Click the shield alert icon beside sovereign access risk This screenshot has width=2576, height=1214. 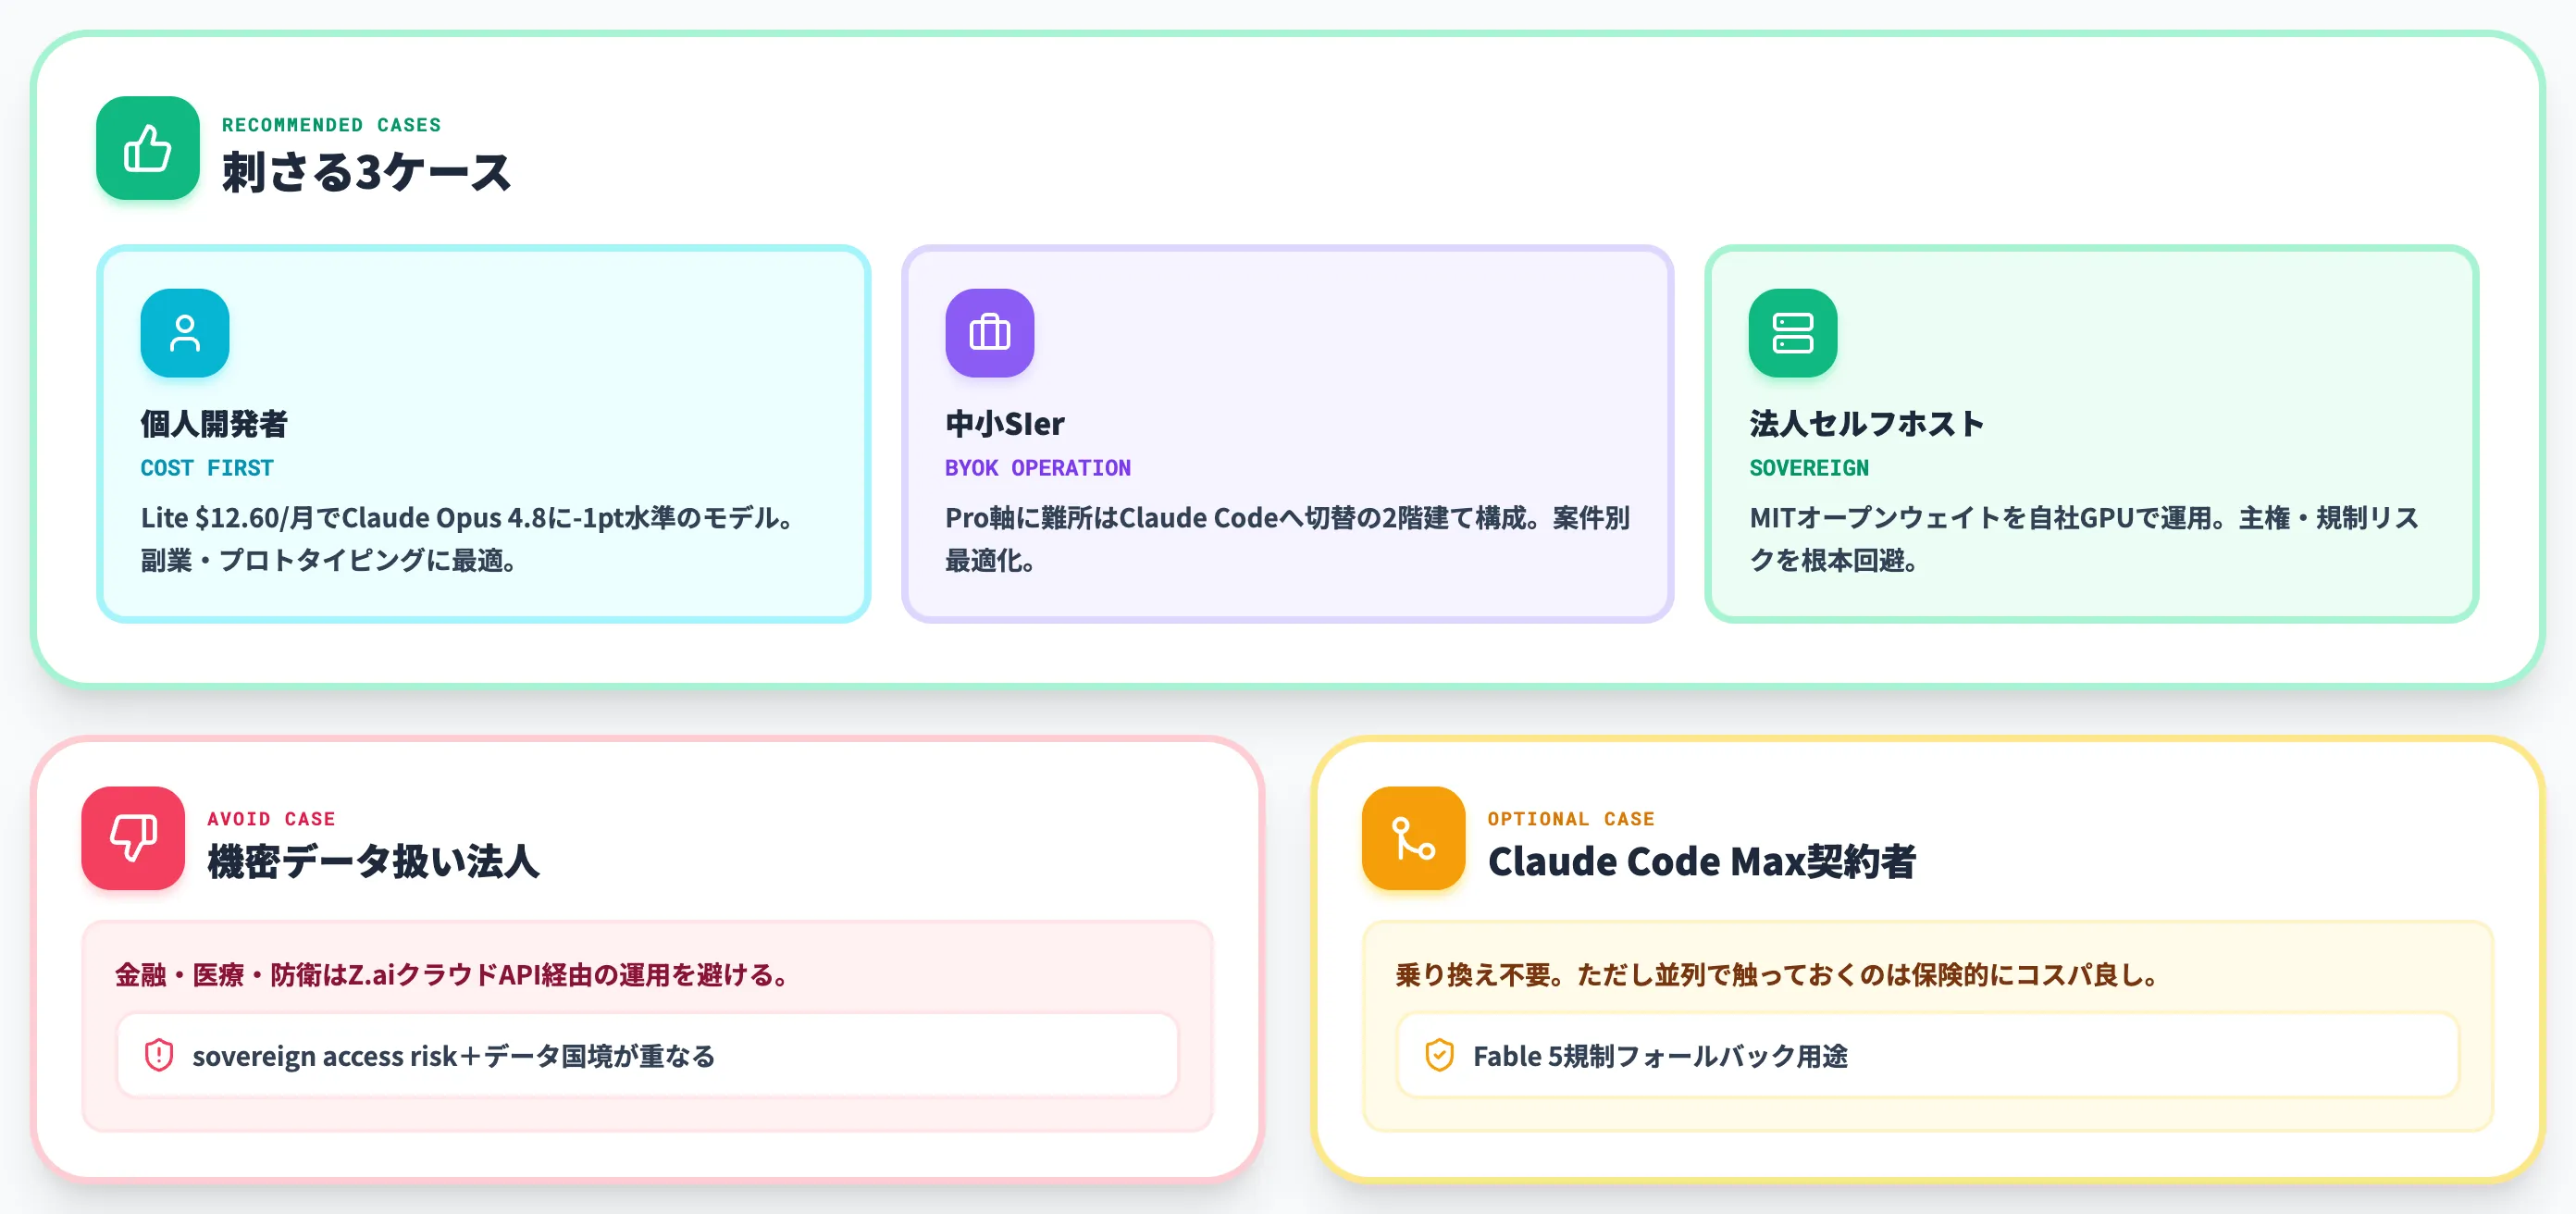[x=159, y=1055]
